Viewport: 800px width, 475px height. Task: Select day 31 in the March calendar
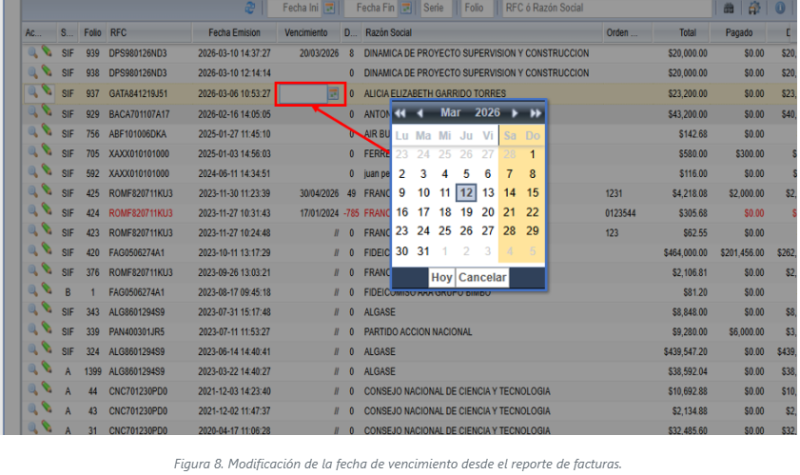423,251
